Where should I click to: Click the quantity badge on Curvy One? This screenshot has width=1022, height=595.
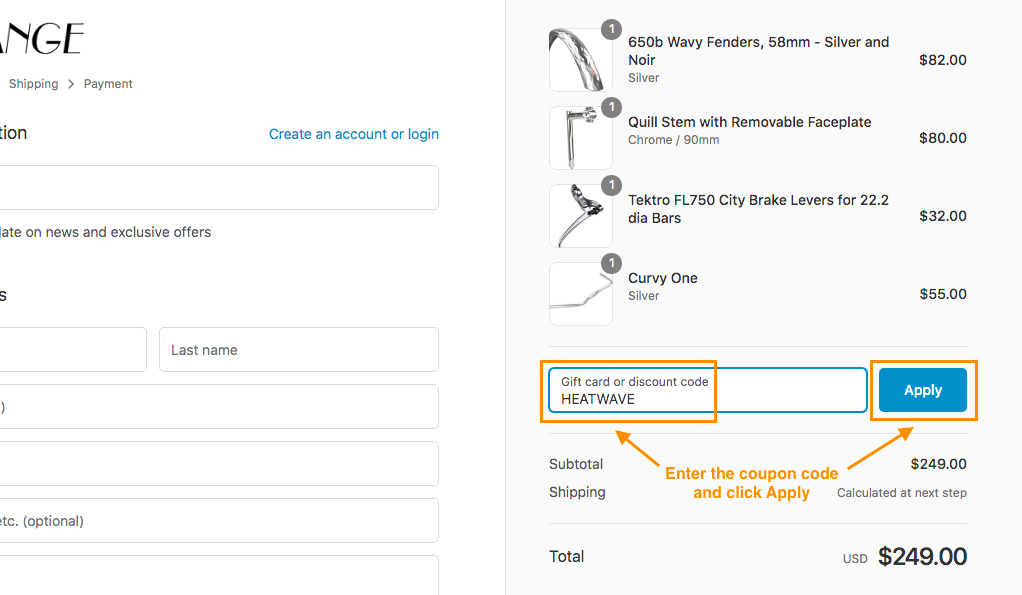click(611, 263)
